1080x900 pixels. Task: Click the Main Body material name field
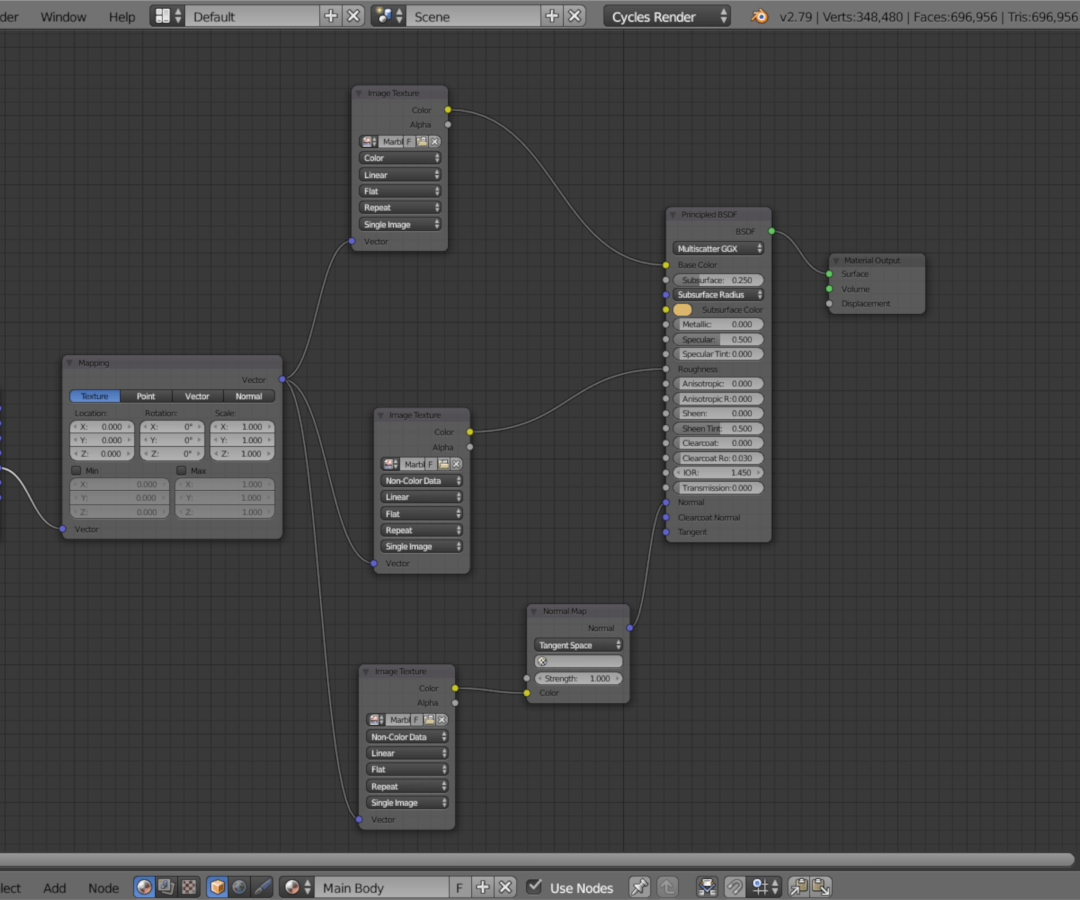coord(382,888)
